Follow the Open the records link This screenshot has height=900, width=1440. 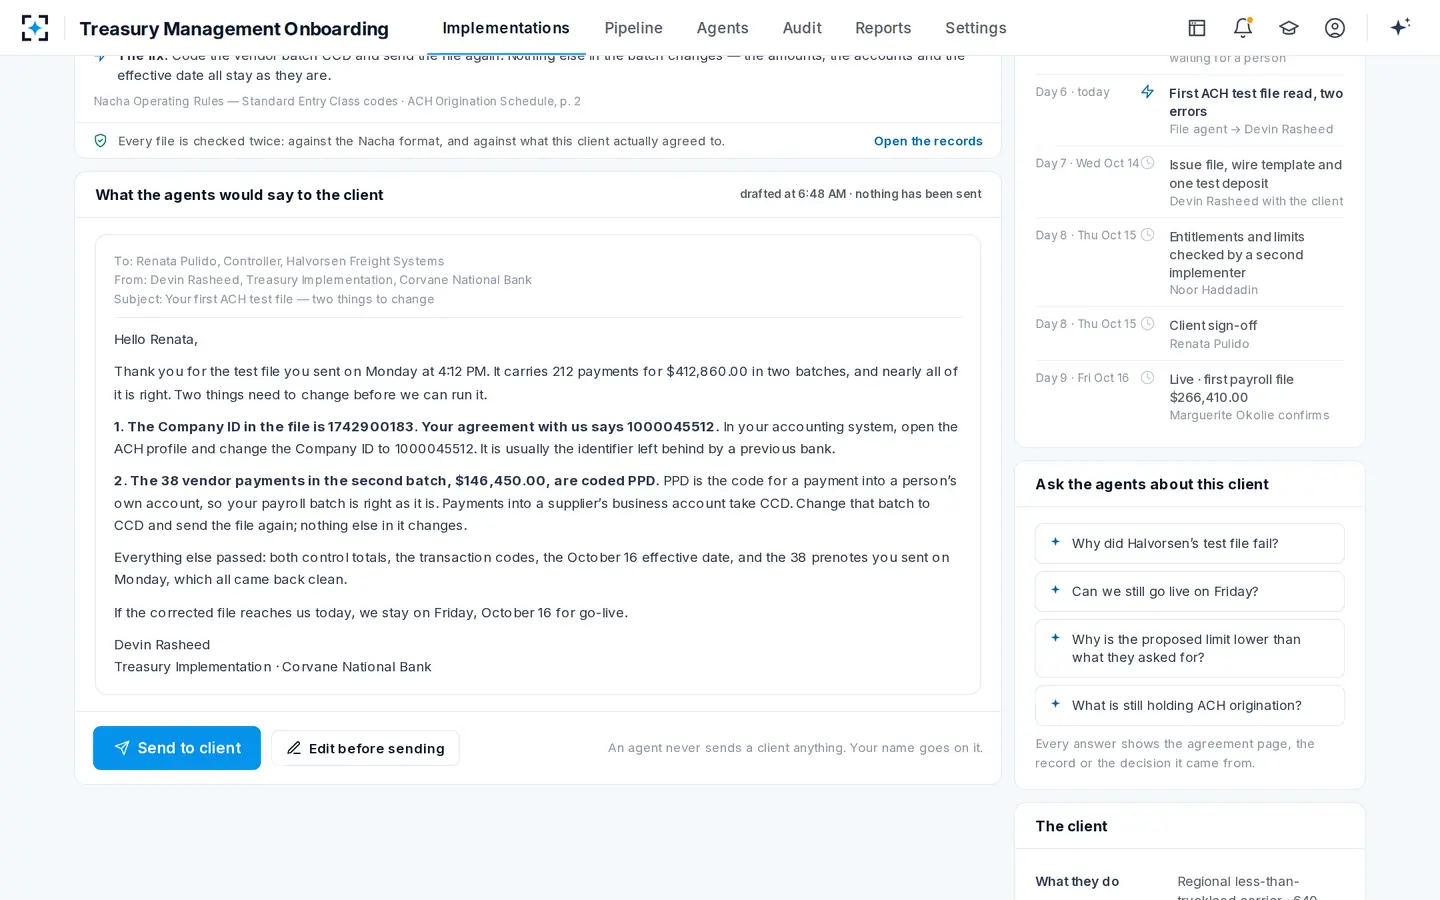click(x=928, y=141)
